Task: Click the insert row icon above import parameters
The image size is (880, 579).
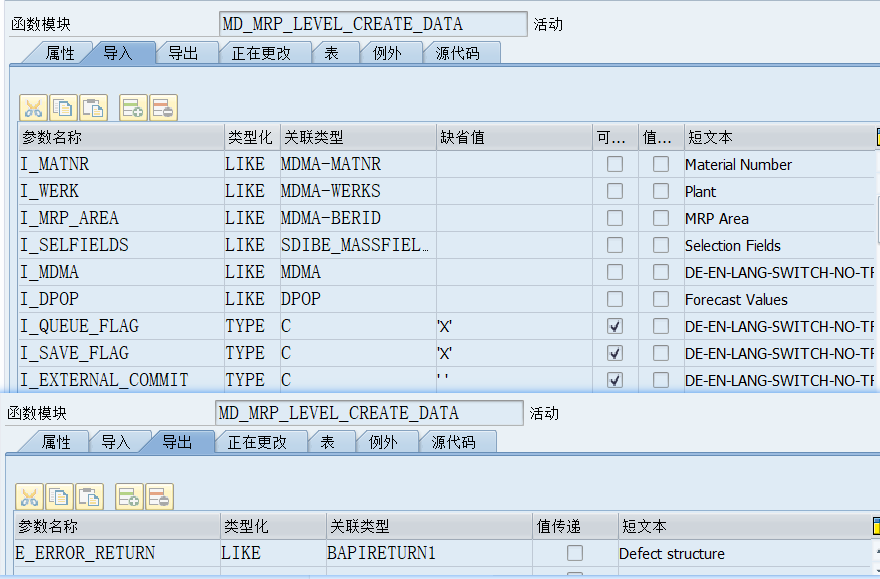Action: [x=131, y=107]
